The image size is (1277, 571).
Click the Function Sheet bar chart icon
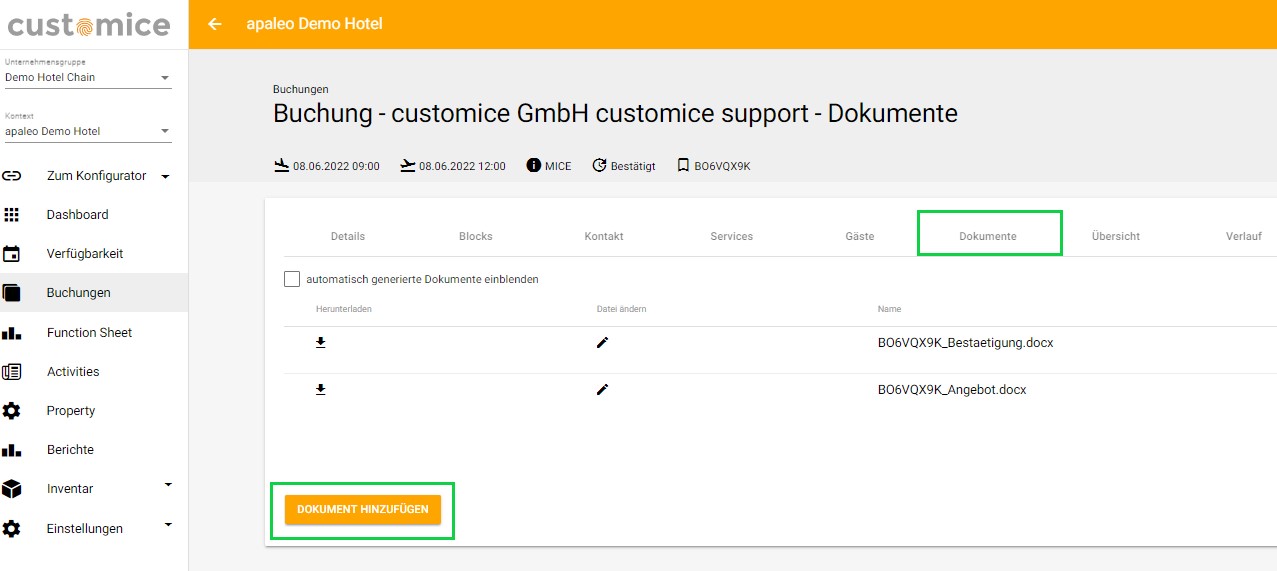pos(12,333)
